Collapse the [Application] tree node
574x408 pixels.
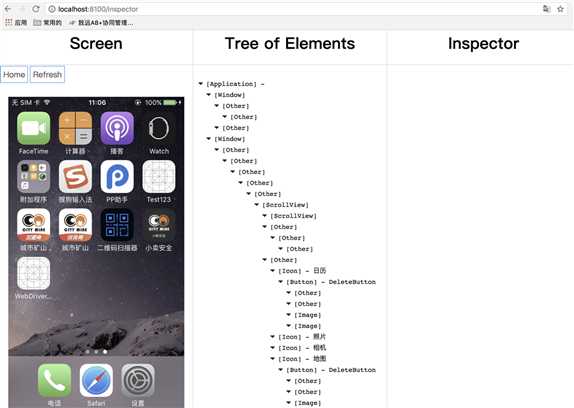[x=201, y=84]
